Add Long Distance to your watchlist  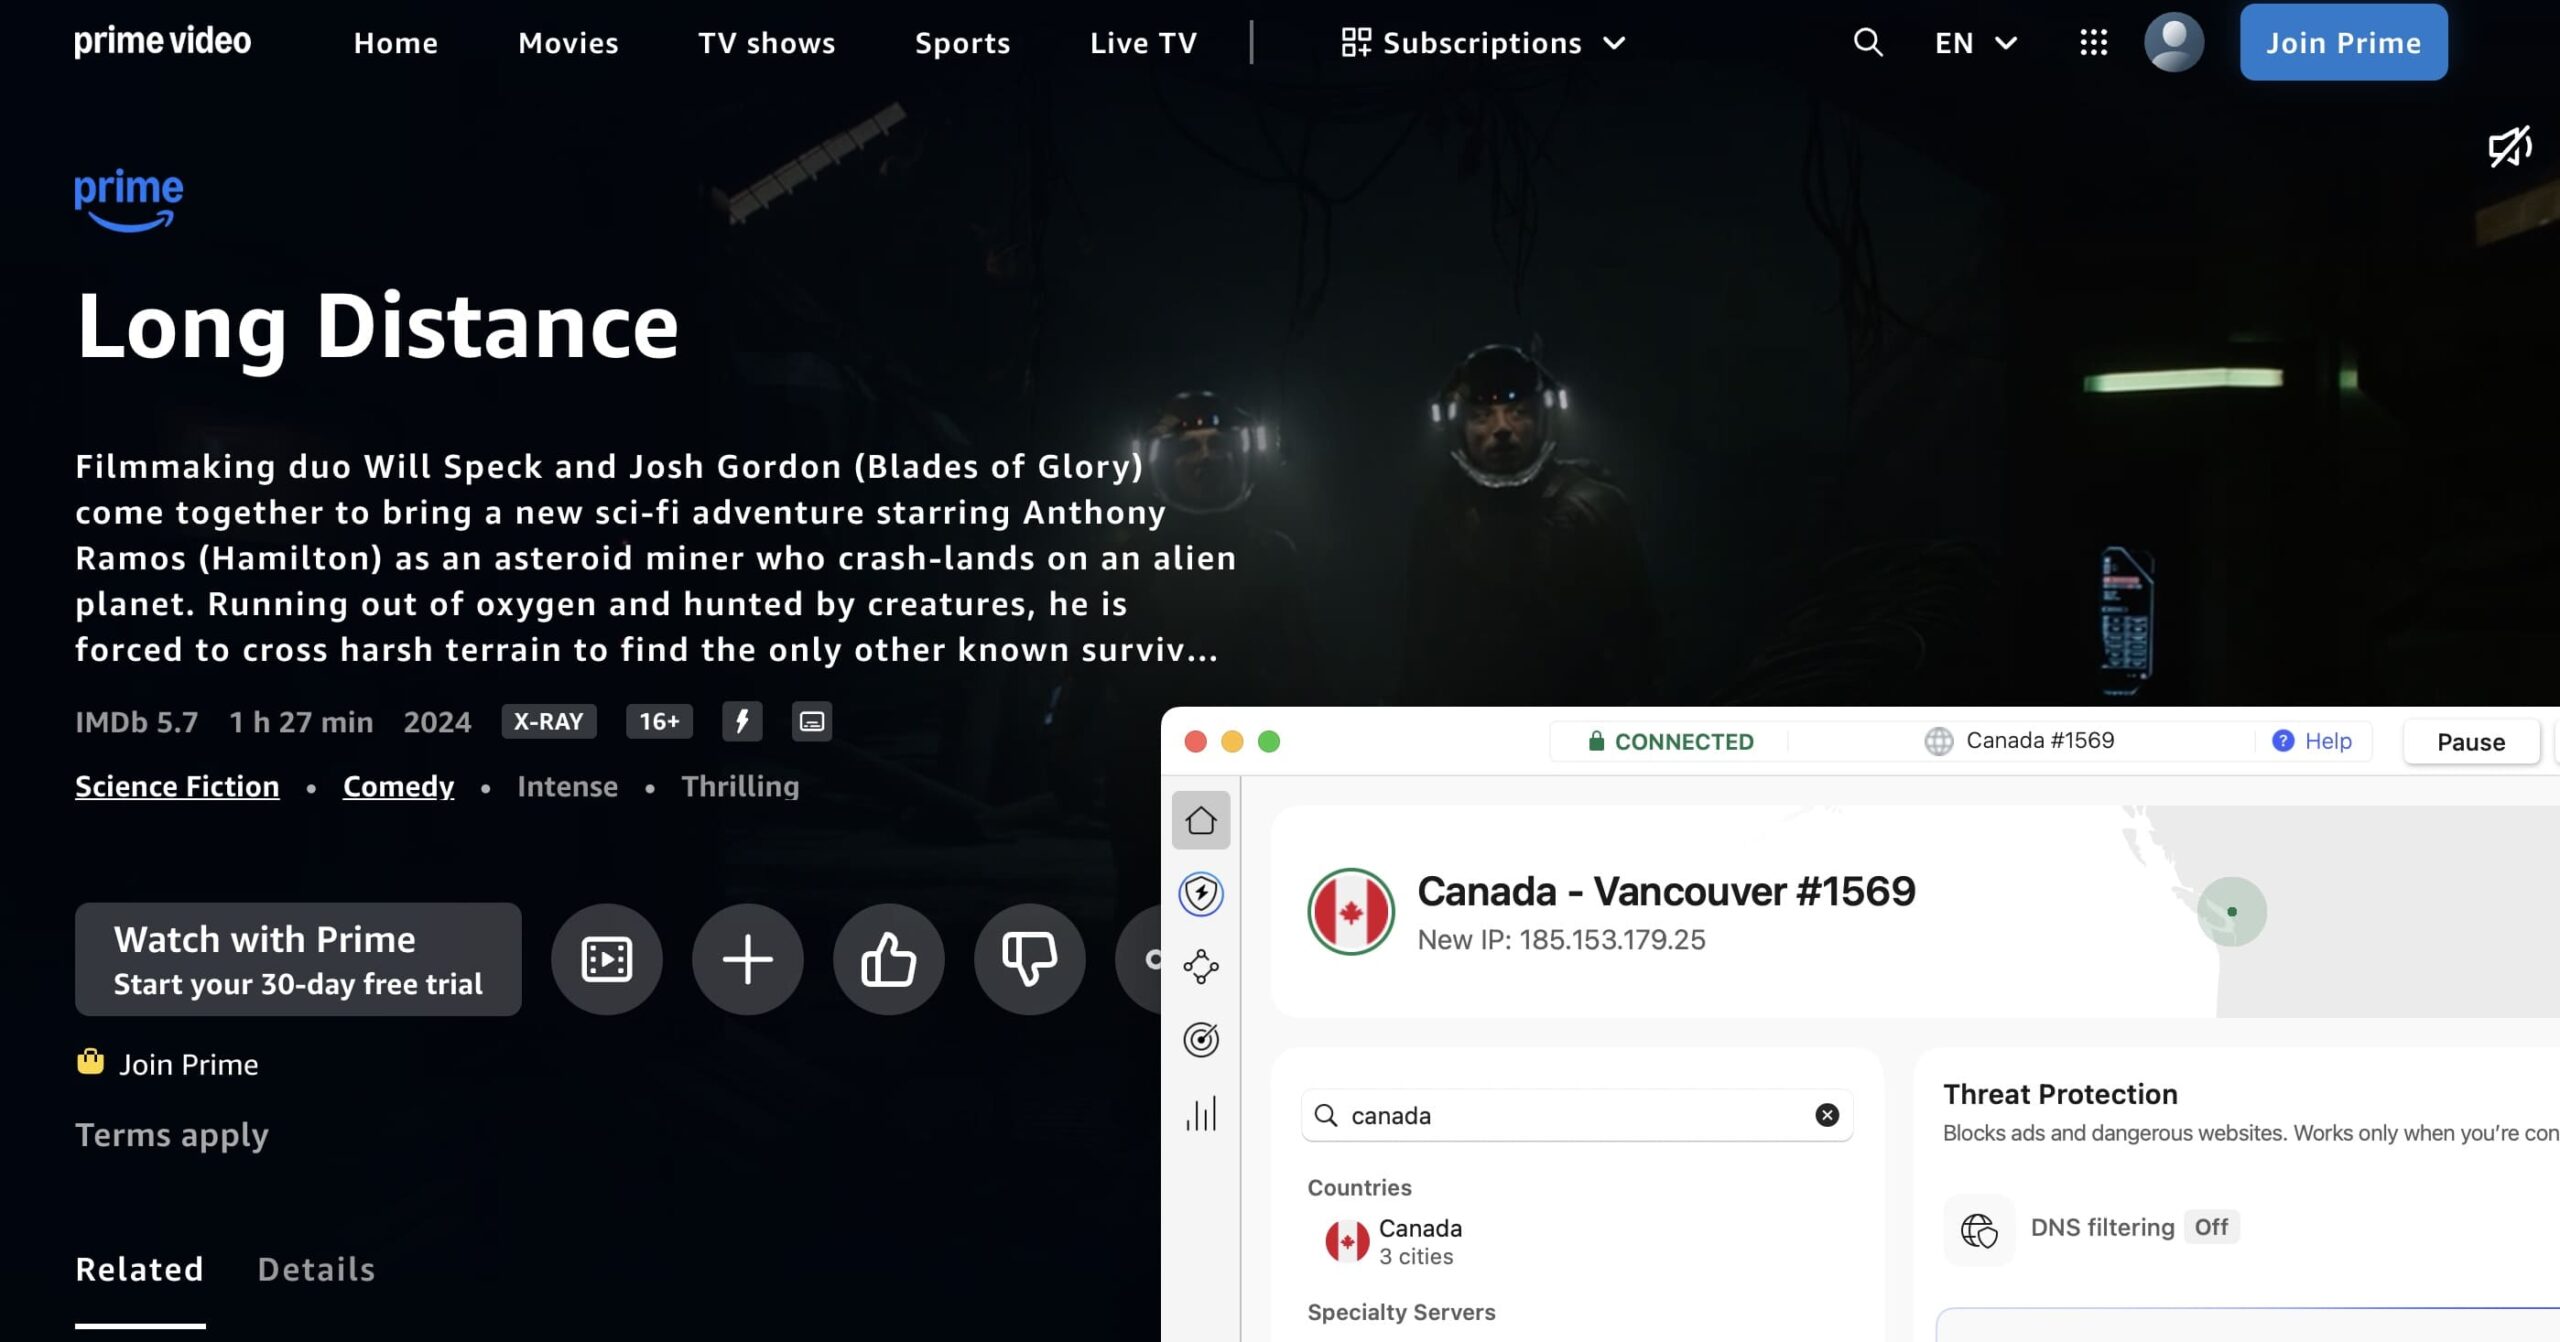747,958
